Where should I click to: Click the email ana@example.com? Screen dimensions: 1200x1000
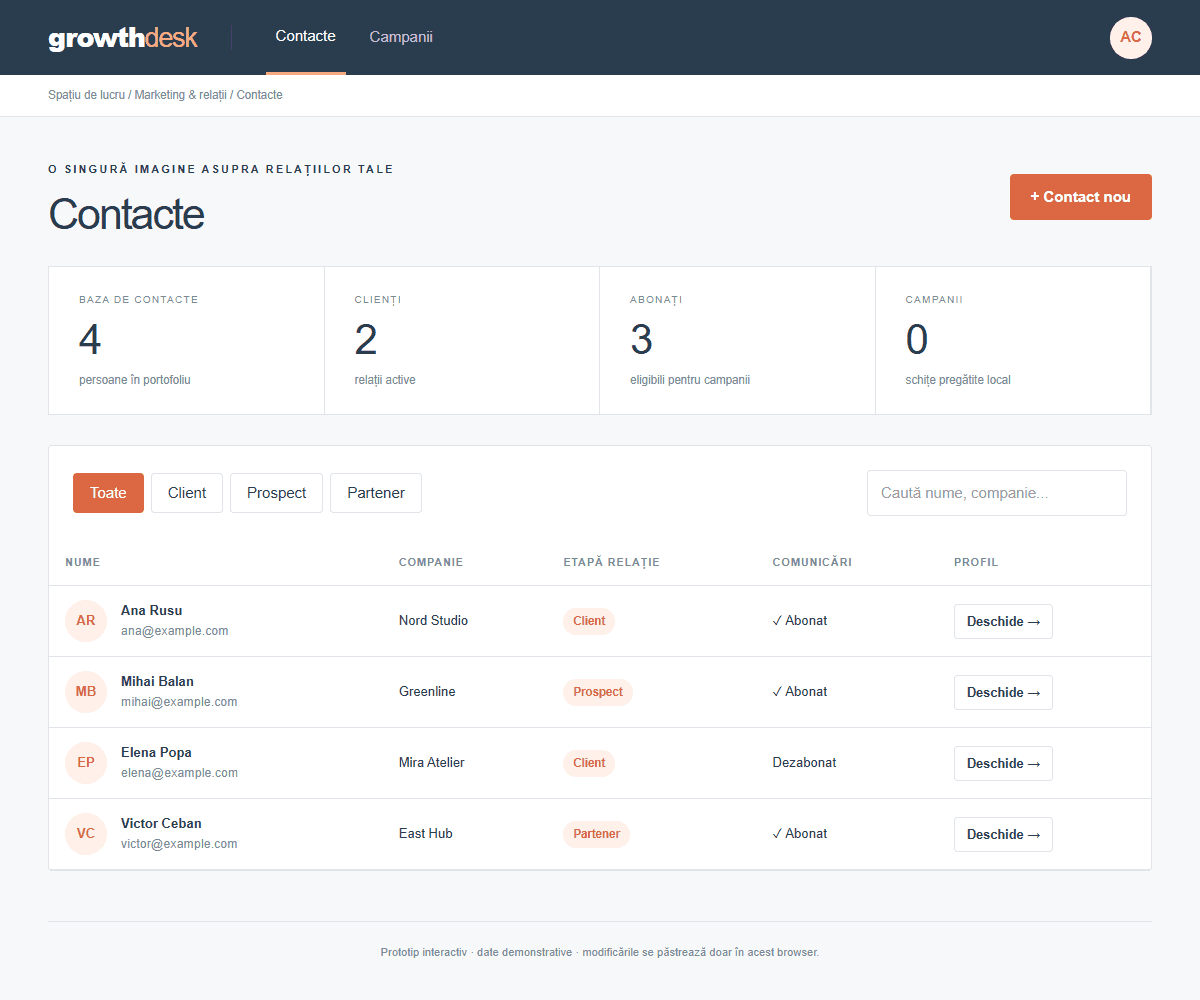pos(175,631)
